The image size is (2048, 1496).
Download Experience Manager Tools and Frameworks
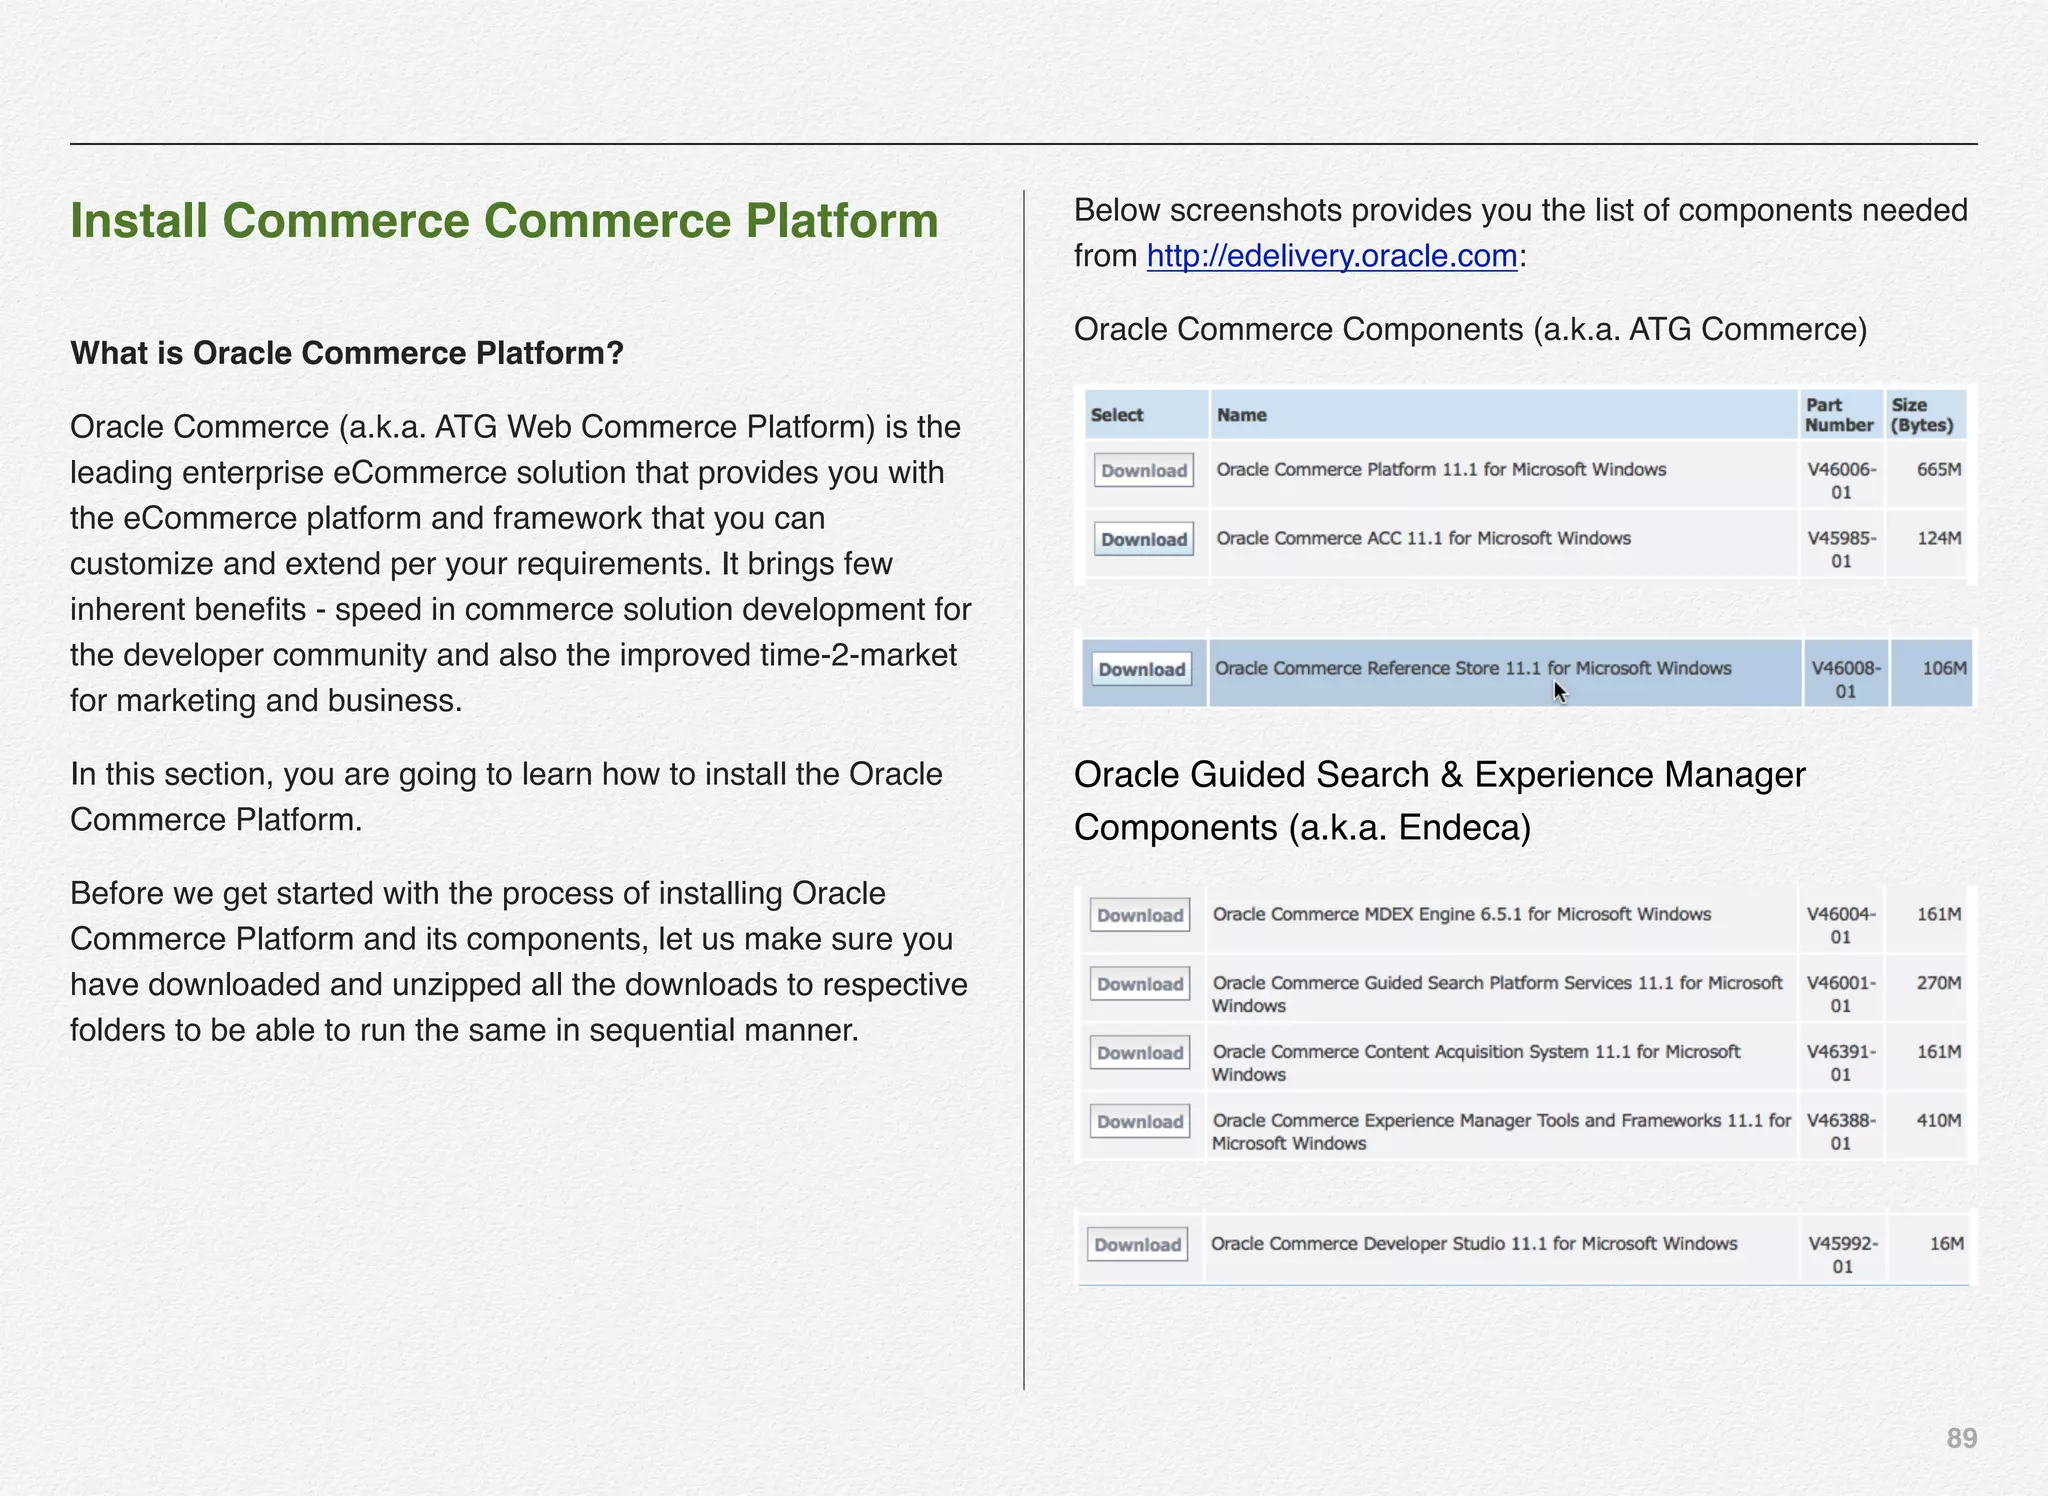coord(1140,1122)
